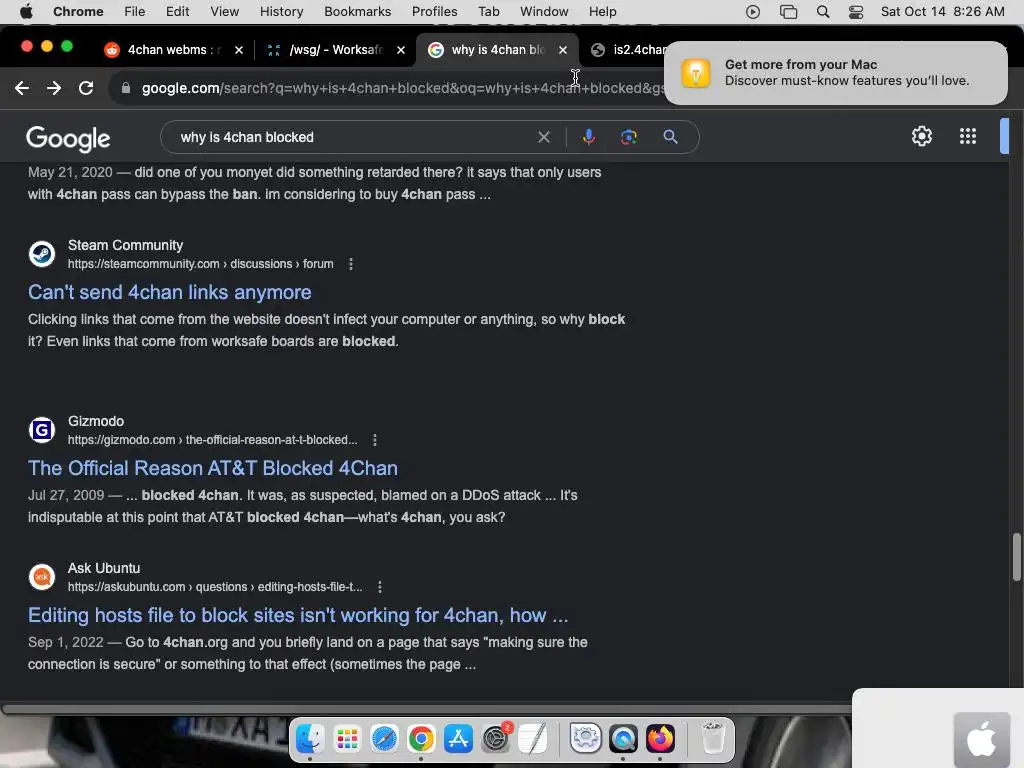Open The Official Reason AT&T Blocked 4Chan
The image size is (1024, 768).
(213, 468)
